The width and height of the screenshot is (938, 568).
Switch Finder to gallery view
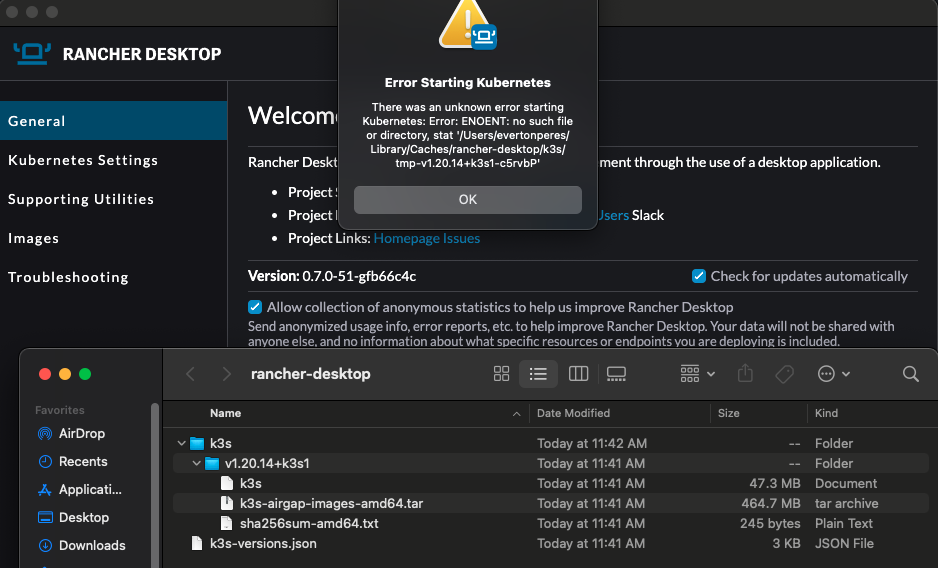coord(616,374)
